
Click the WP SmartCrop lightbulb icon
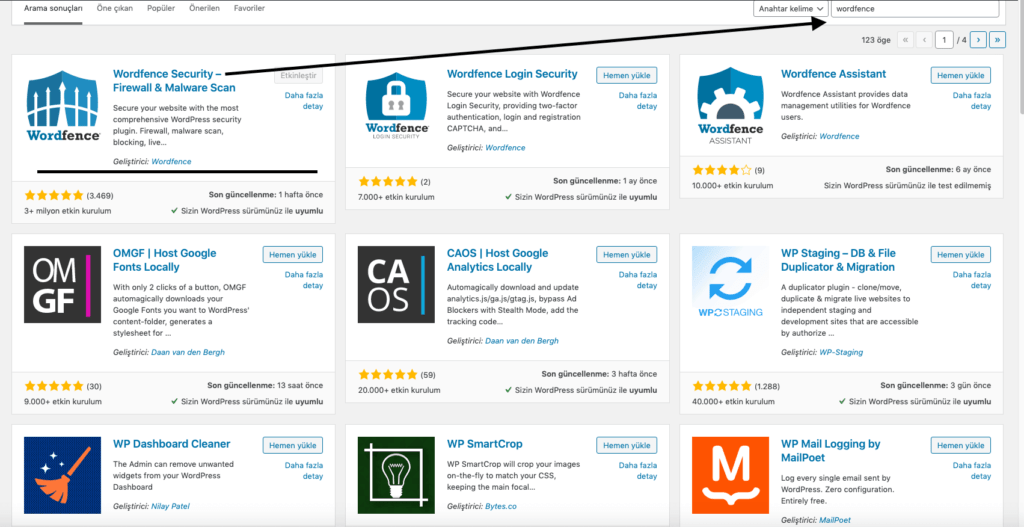click(x=396, y=475)
